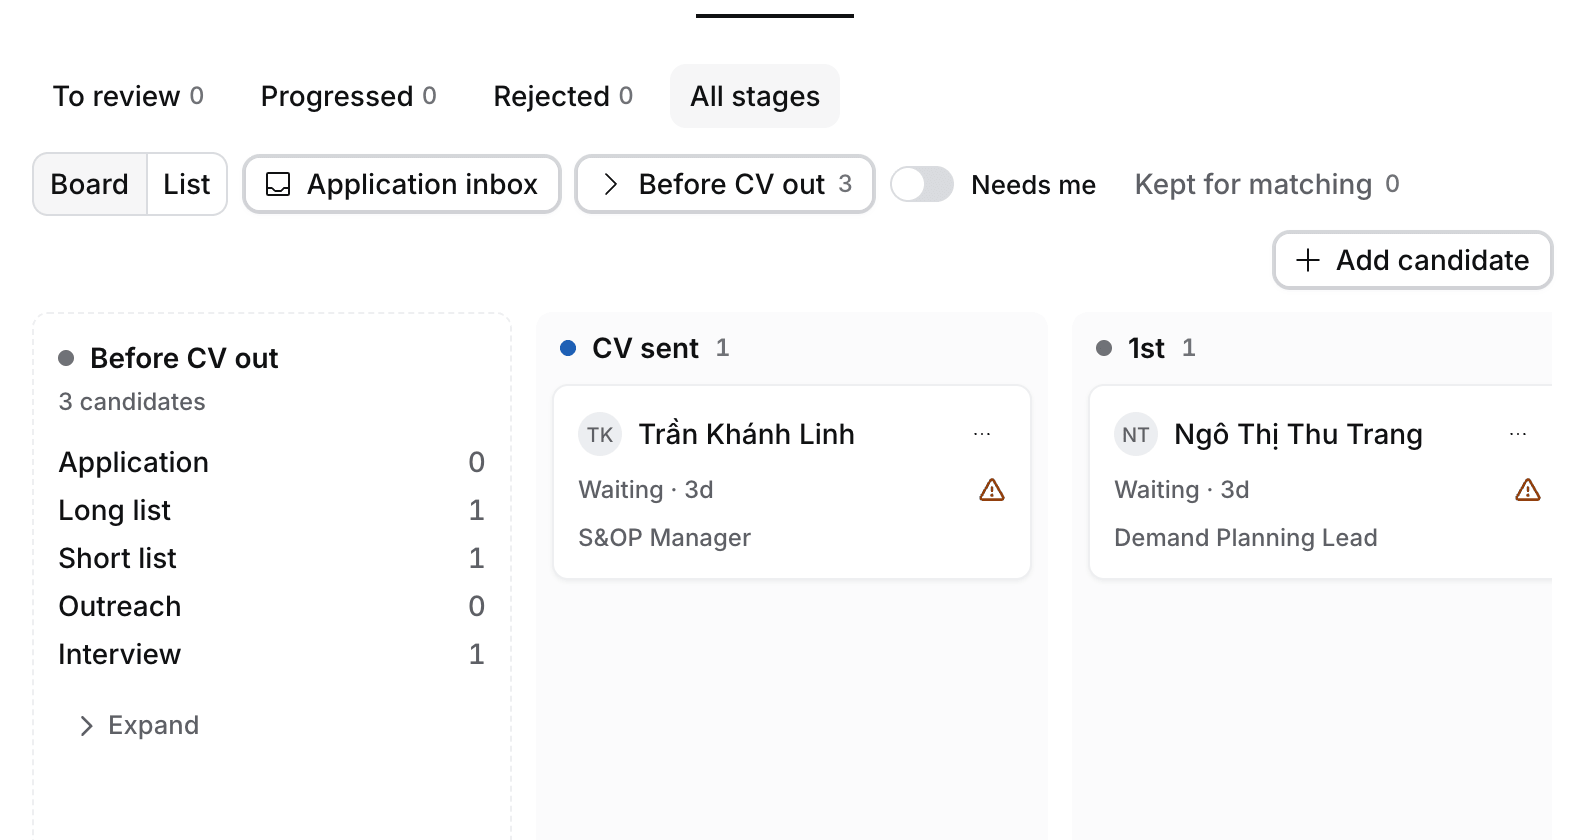Viewport: 1584px width, 840px height.
Task: Select the Interview stage row
Action: (x=272, y=654)
